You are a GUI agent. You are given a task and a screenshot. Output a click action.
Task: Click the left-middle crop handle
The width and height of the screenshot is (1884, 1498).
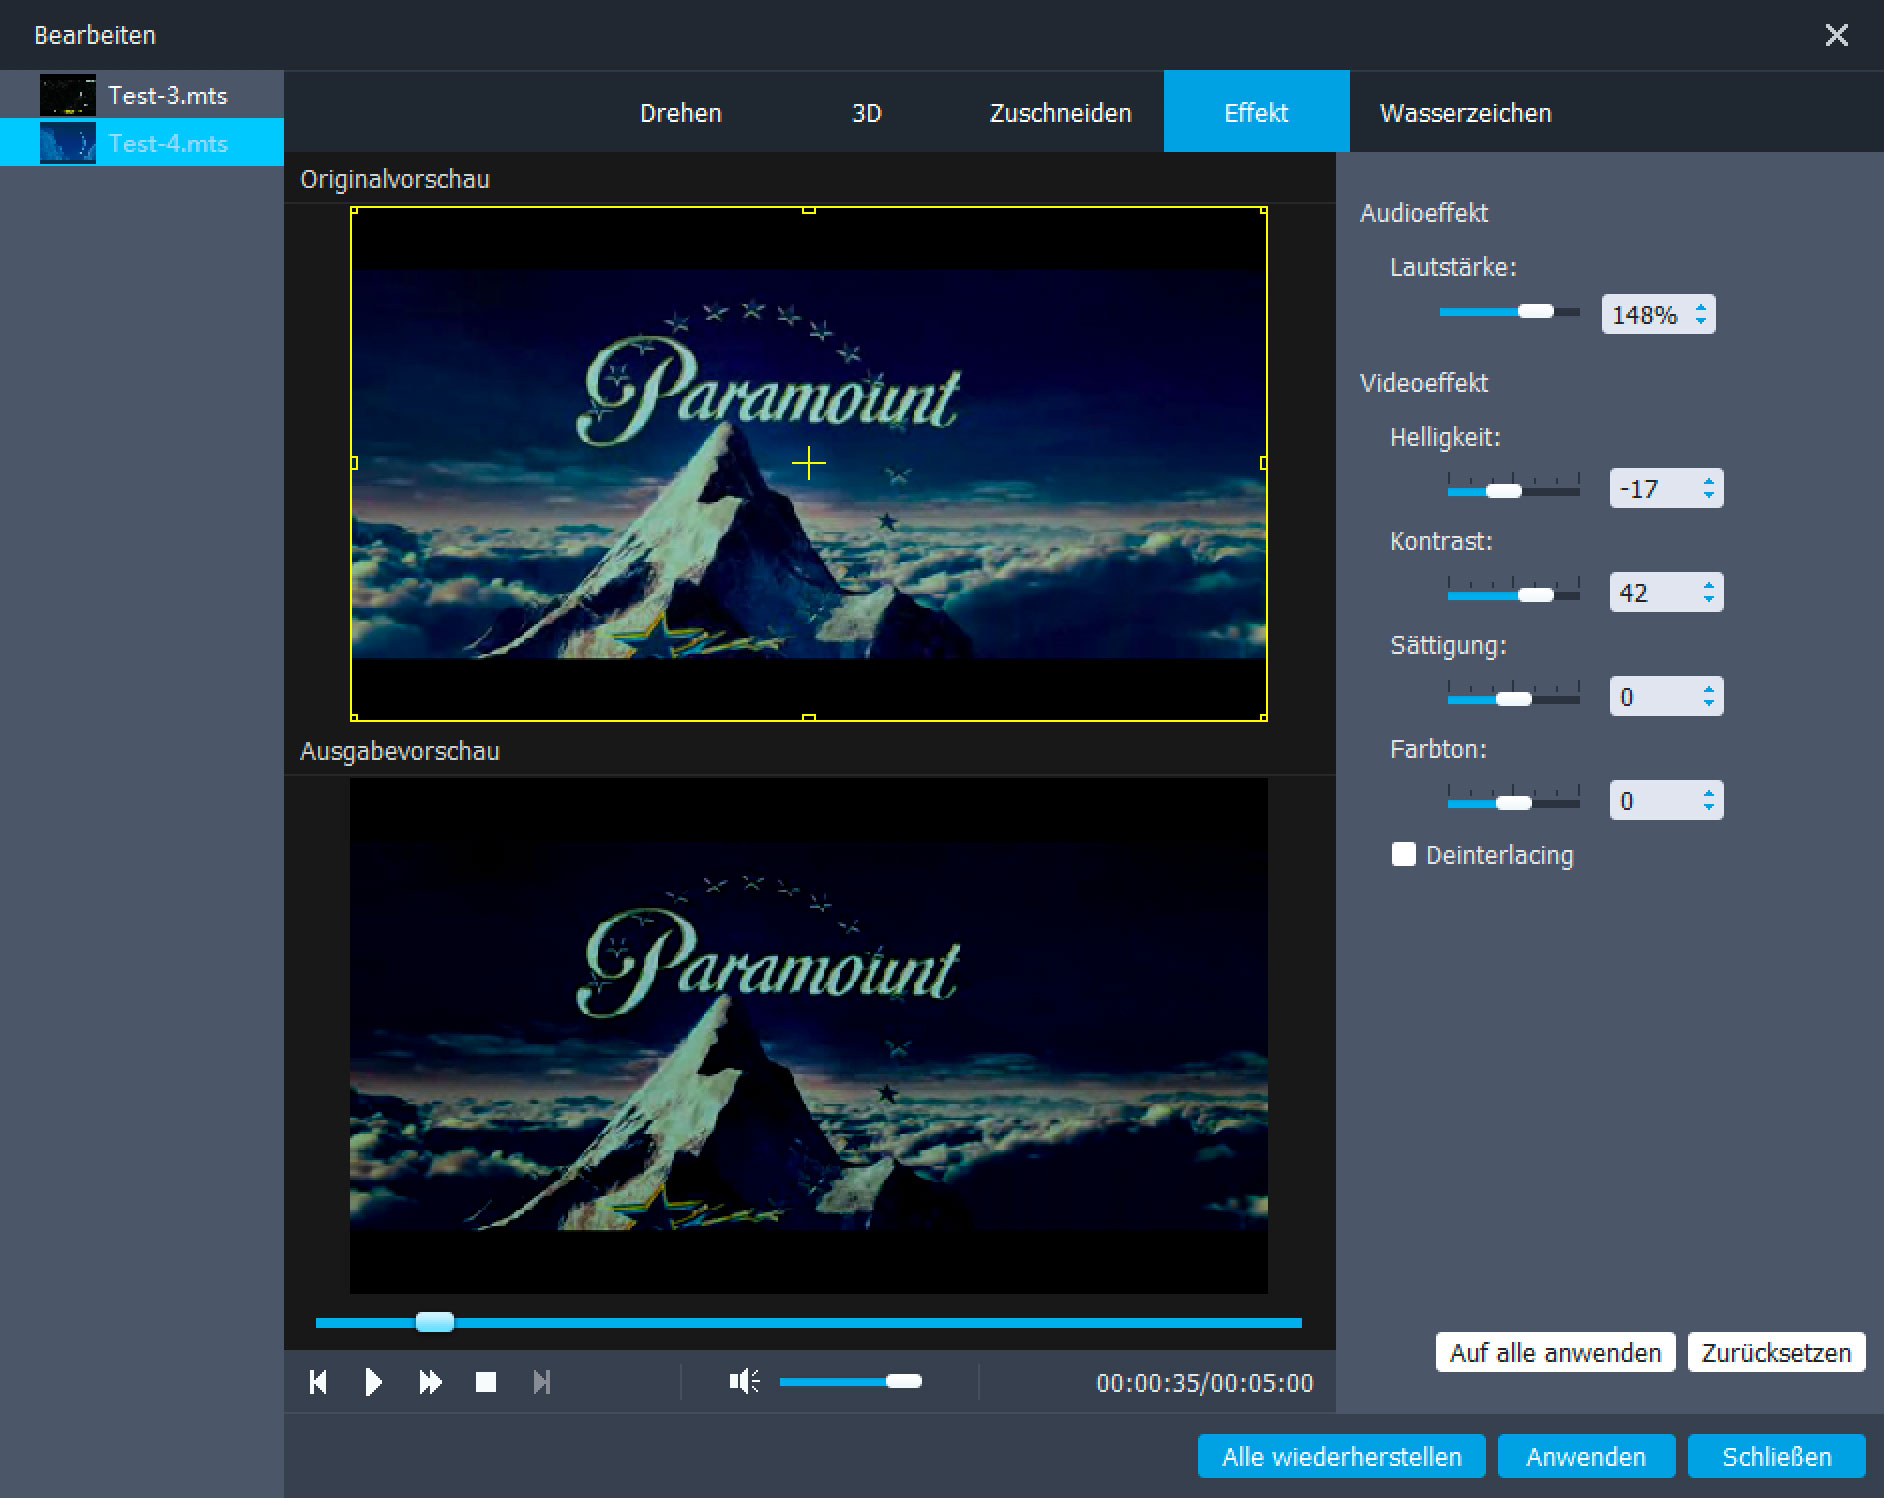[354, 463]
